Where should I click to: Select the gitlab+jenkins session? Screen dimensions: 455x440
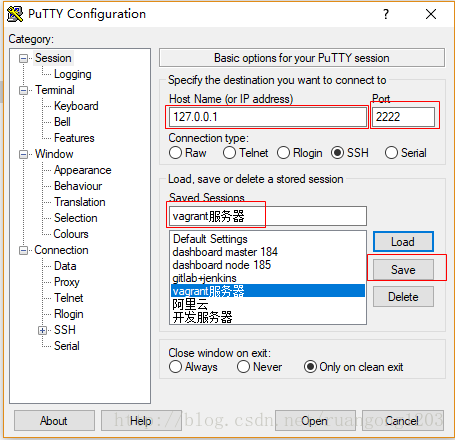coord(268,278)
